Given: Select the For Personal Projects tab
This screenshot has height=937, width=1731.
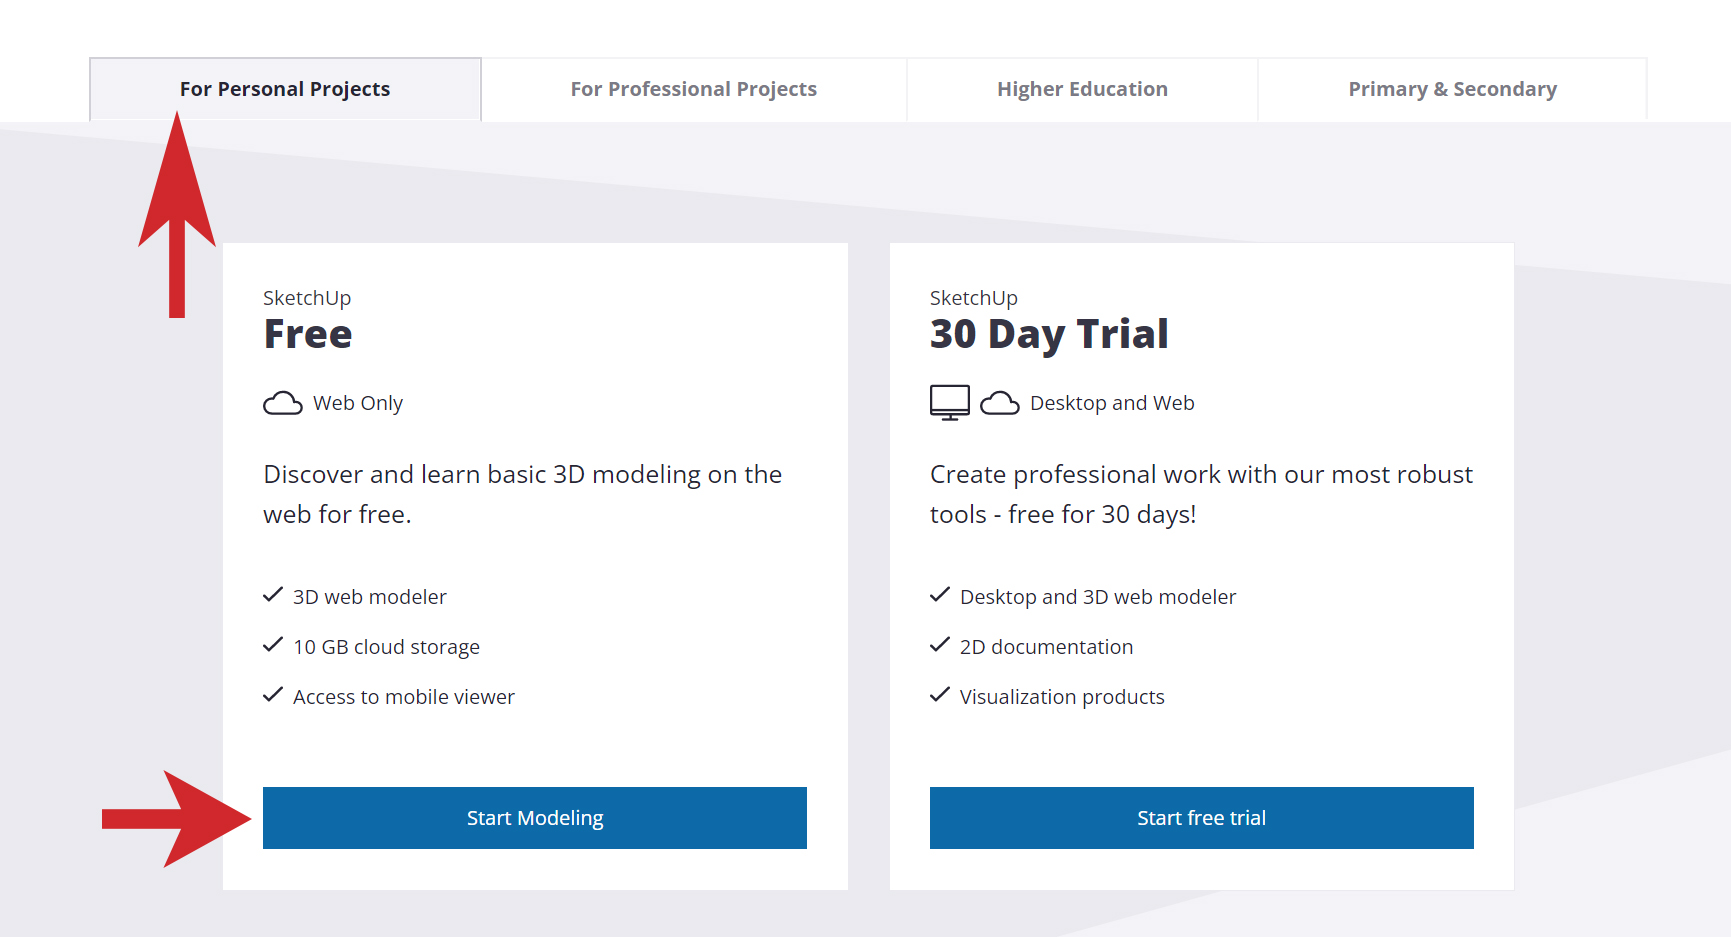Looking at the screenshot, I should pos(285,89).
